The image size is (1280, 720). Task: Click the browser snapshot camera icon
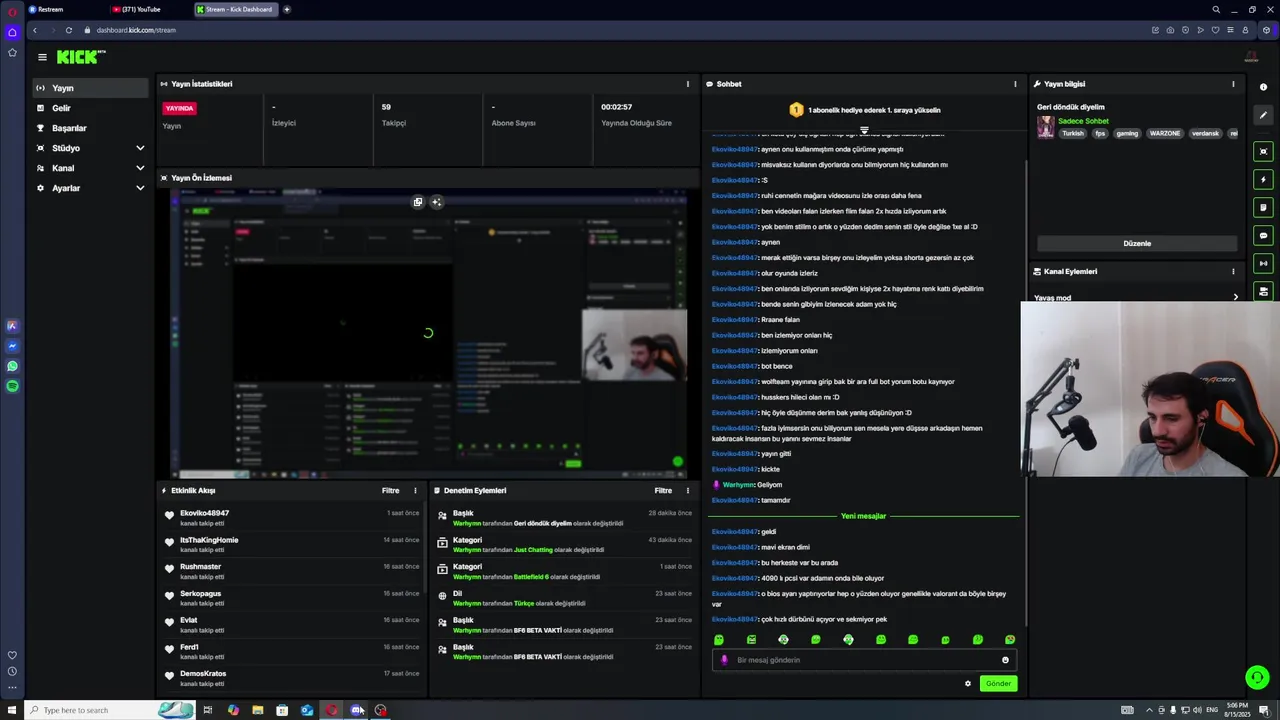click(x=1170, y=30)
